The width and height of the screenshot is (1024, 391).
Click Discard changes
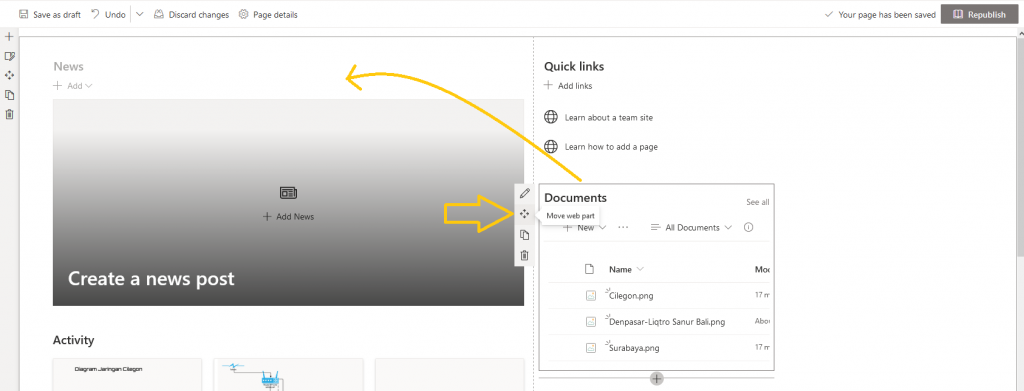click(191, 14)
